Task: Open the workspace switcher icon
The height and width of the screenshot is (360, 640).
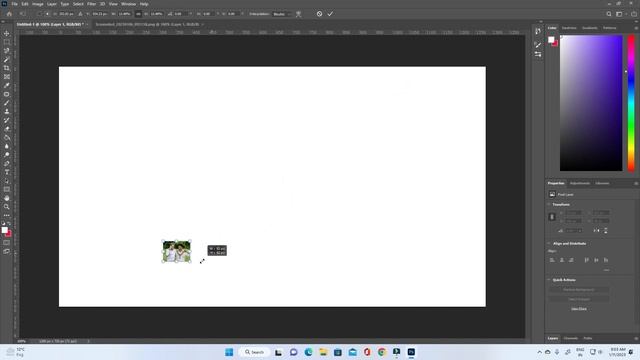Action: (619, 14)
